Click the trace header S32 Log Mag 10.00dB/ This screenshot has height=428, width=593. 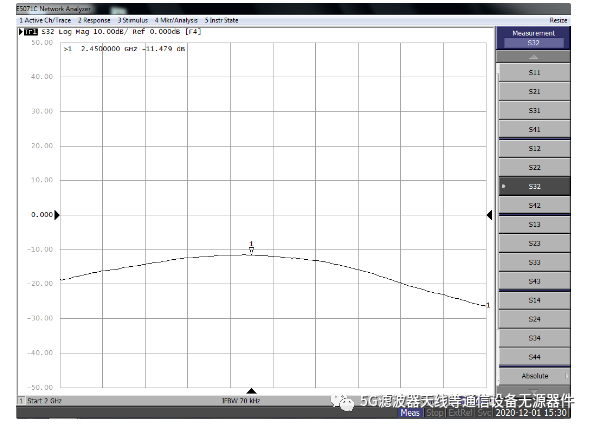[84, 32]
